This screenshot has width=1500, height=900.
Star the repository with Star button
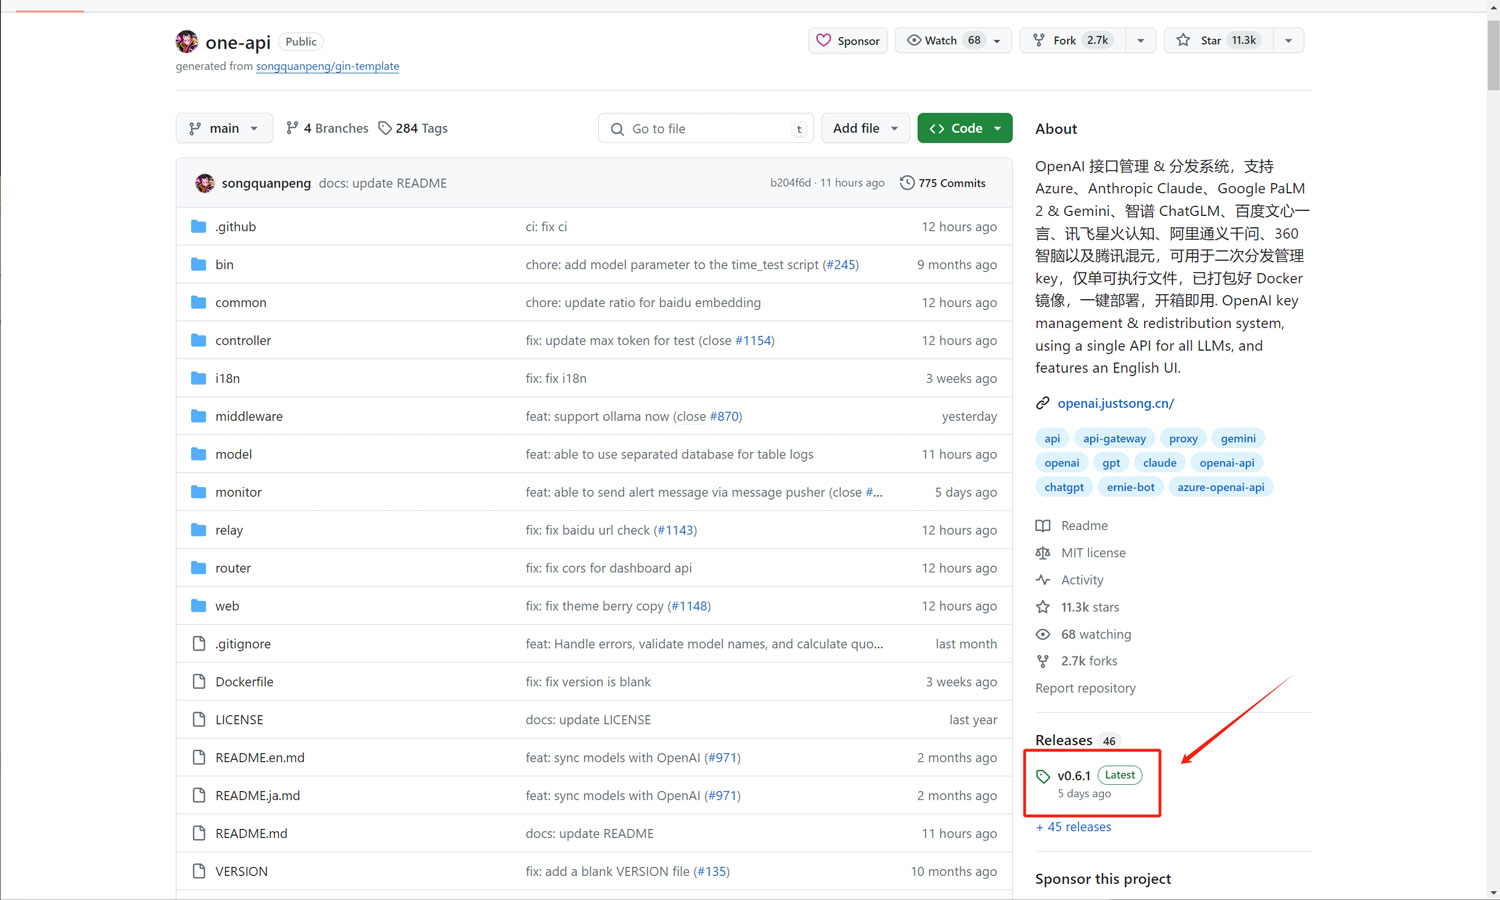(x=1218, y=41)
